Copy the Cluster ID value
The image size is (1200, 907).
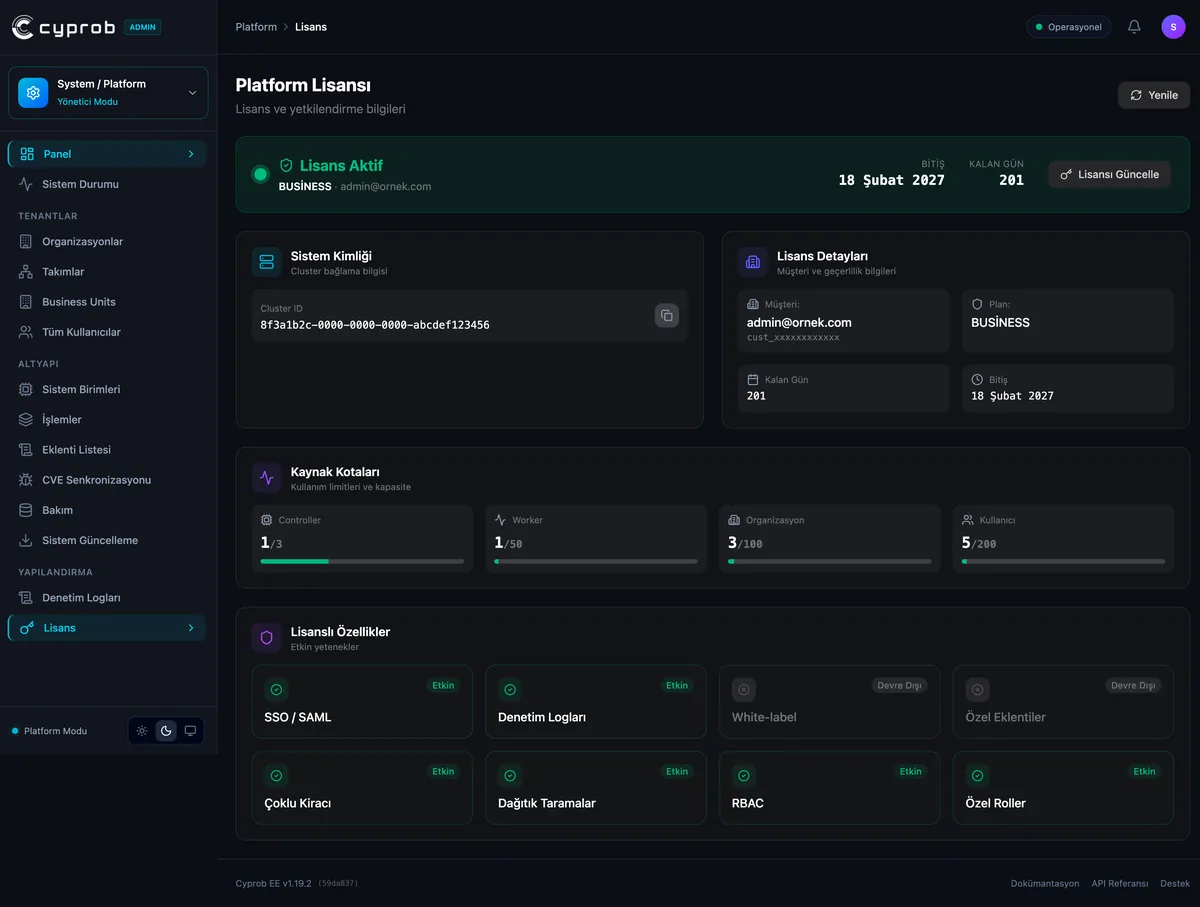pyautogui.click(x=666, y=316)
